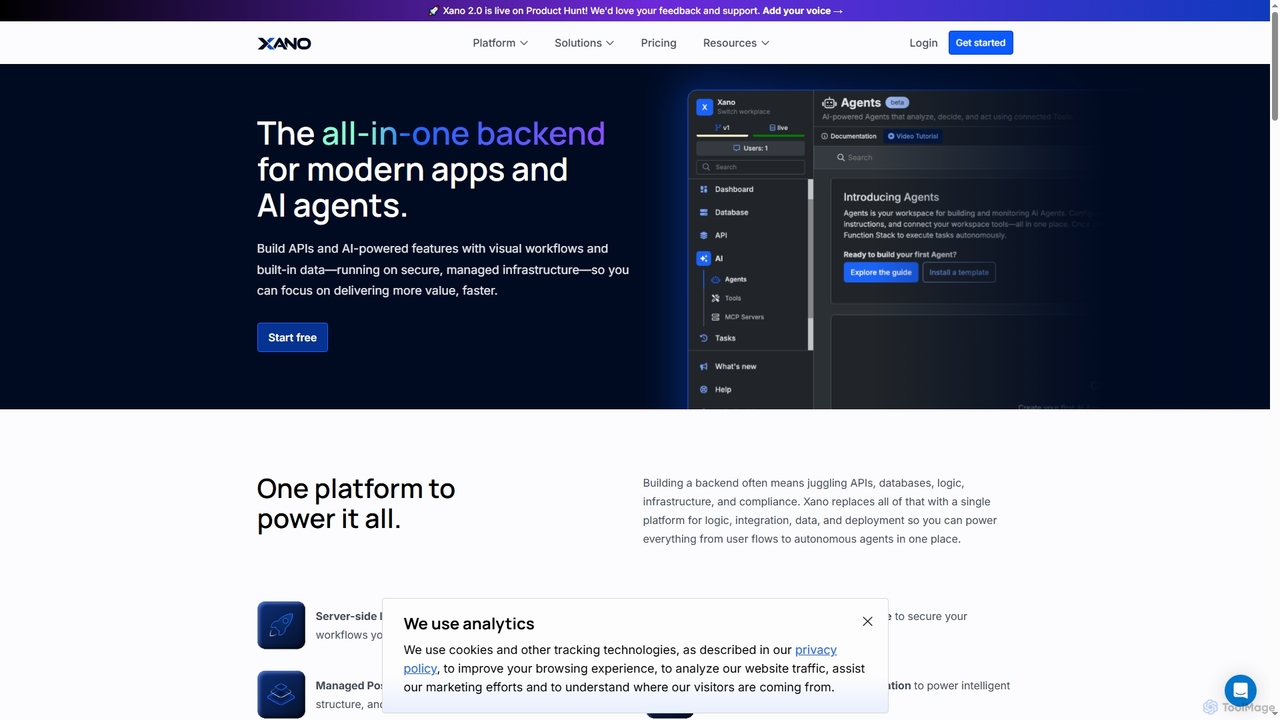This screenshot has height=720, width=1280.
Task: Click the Agents panel Search field
Action: click(960, 157)
